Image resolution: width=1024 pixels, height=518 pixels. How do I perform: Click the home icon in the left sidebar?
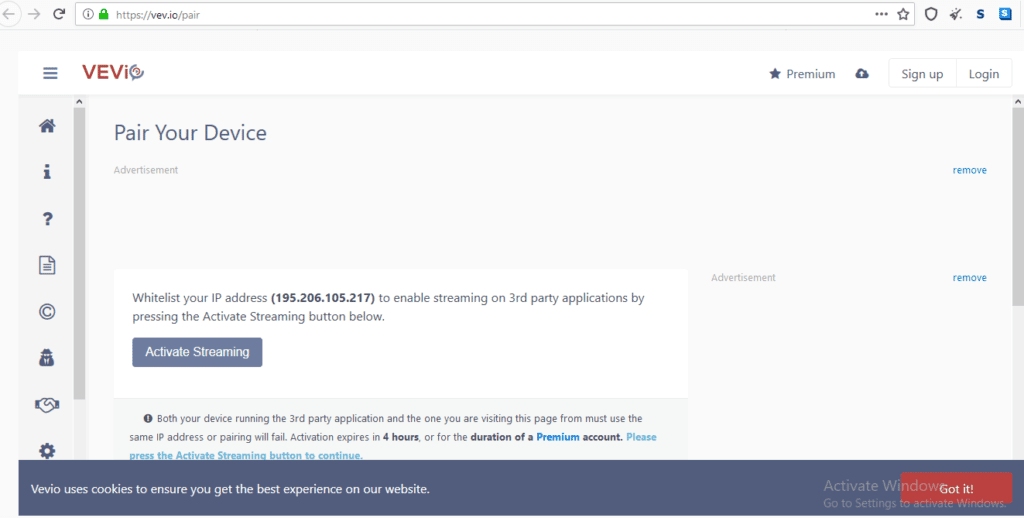coord(47,126)
